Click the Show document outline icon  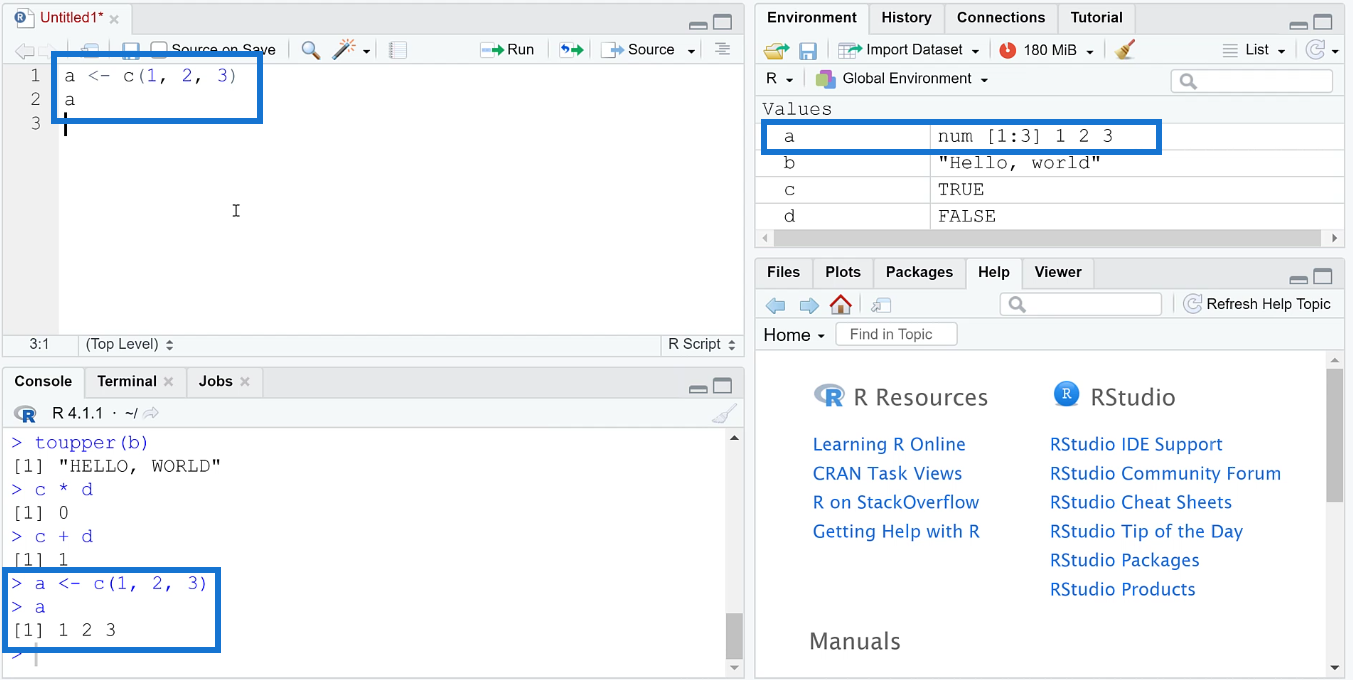click(722, 49)
